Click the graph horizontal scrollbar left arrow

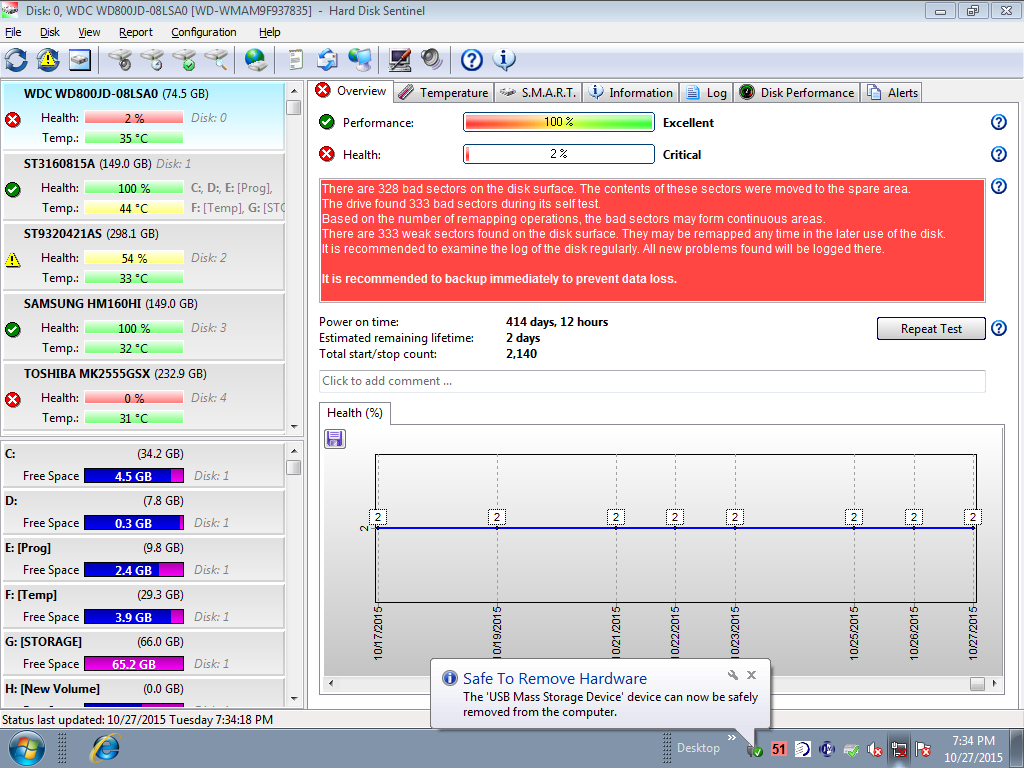tap(331, 684)
